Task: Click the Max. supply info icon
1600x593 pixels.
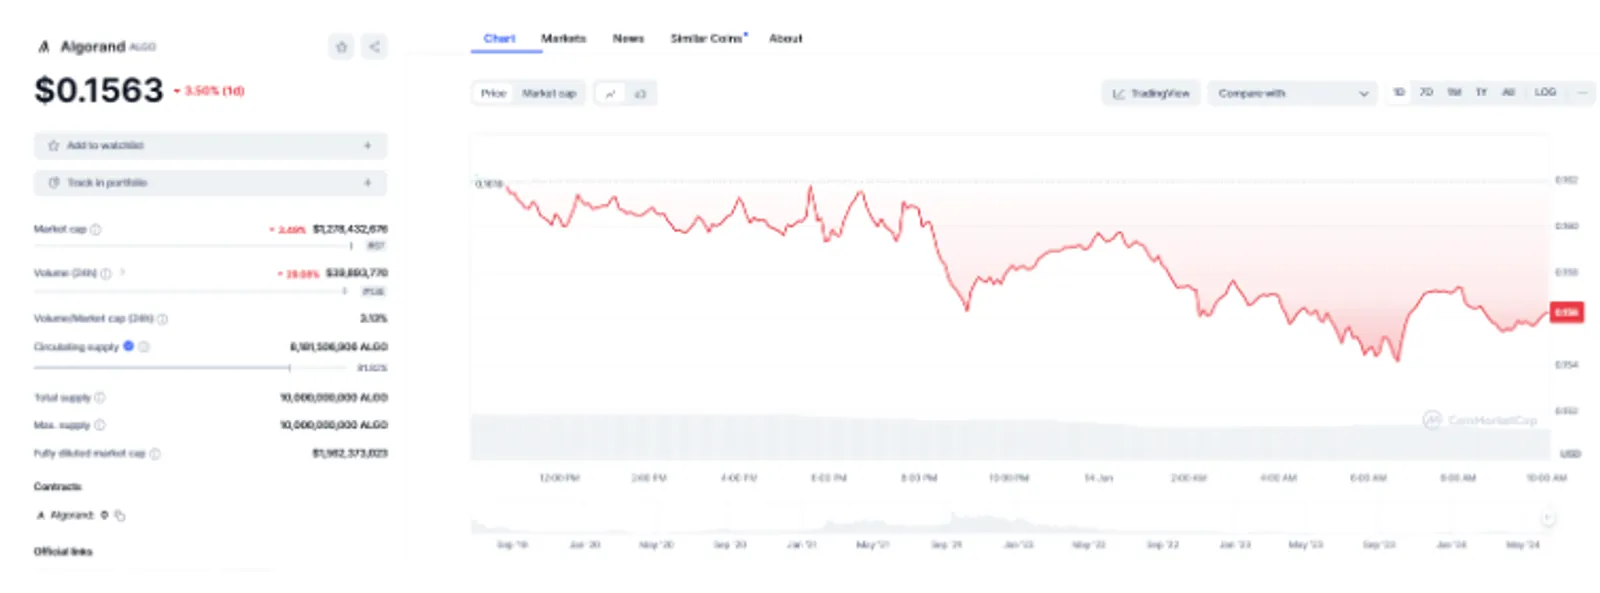Action: coord(99,425)
